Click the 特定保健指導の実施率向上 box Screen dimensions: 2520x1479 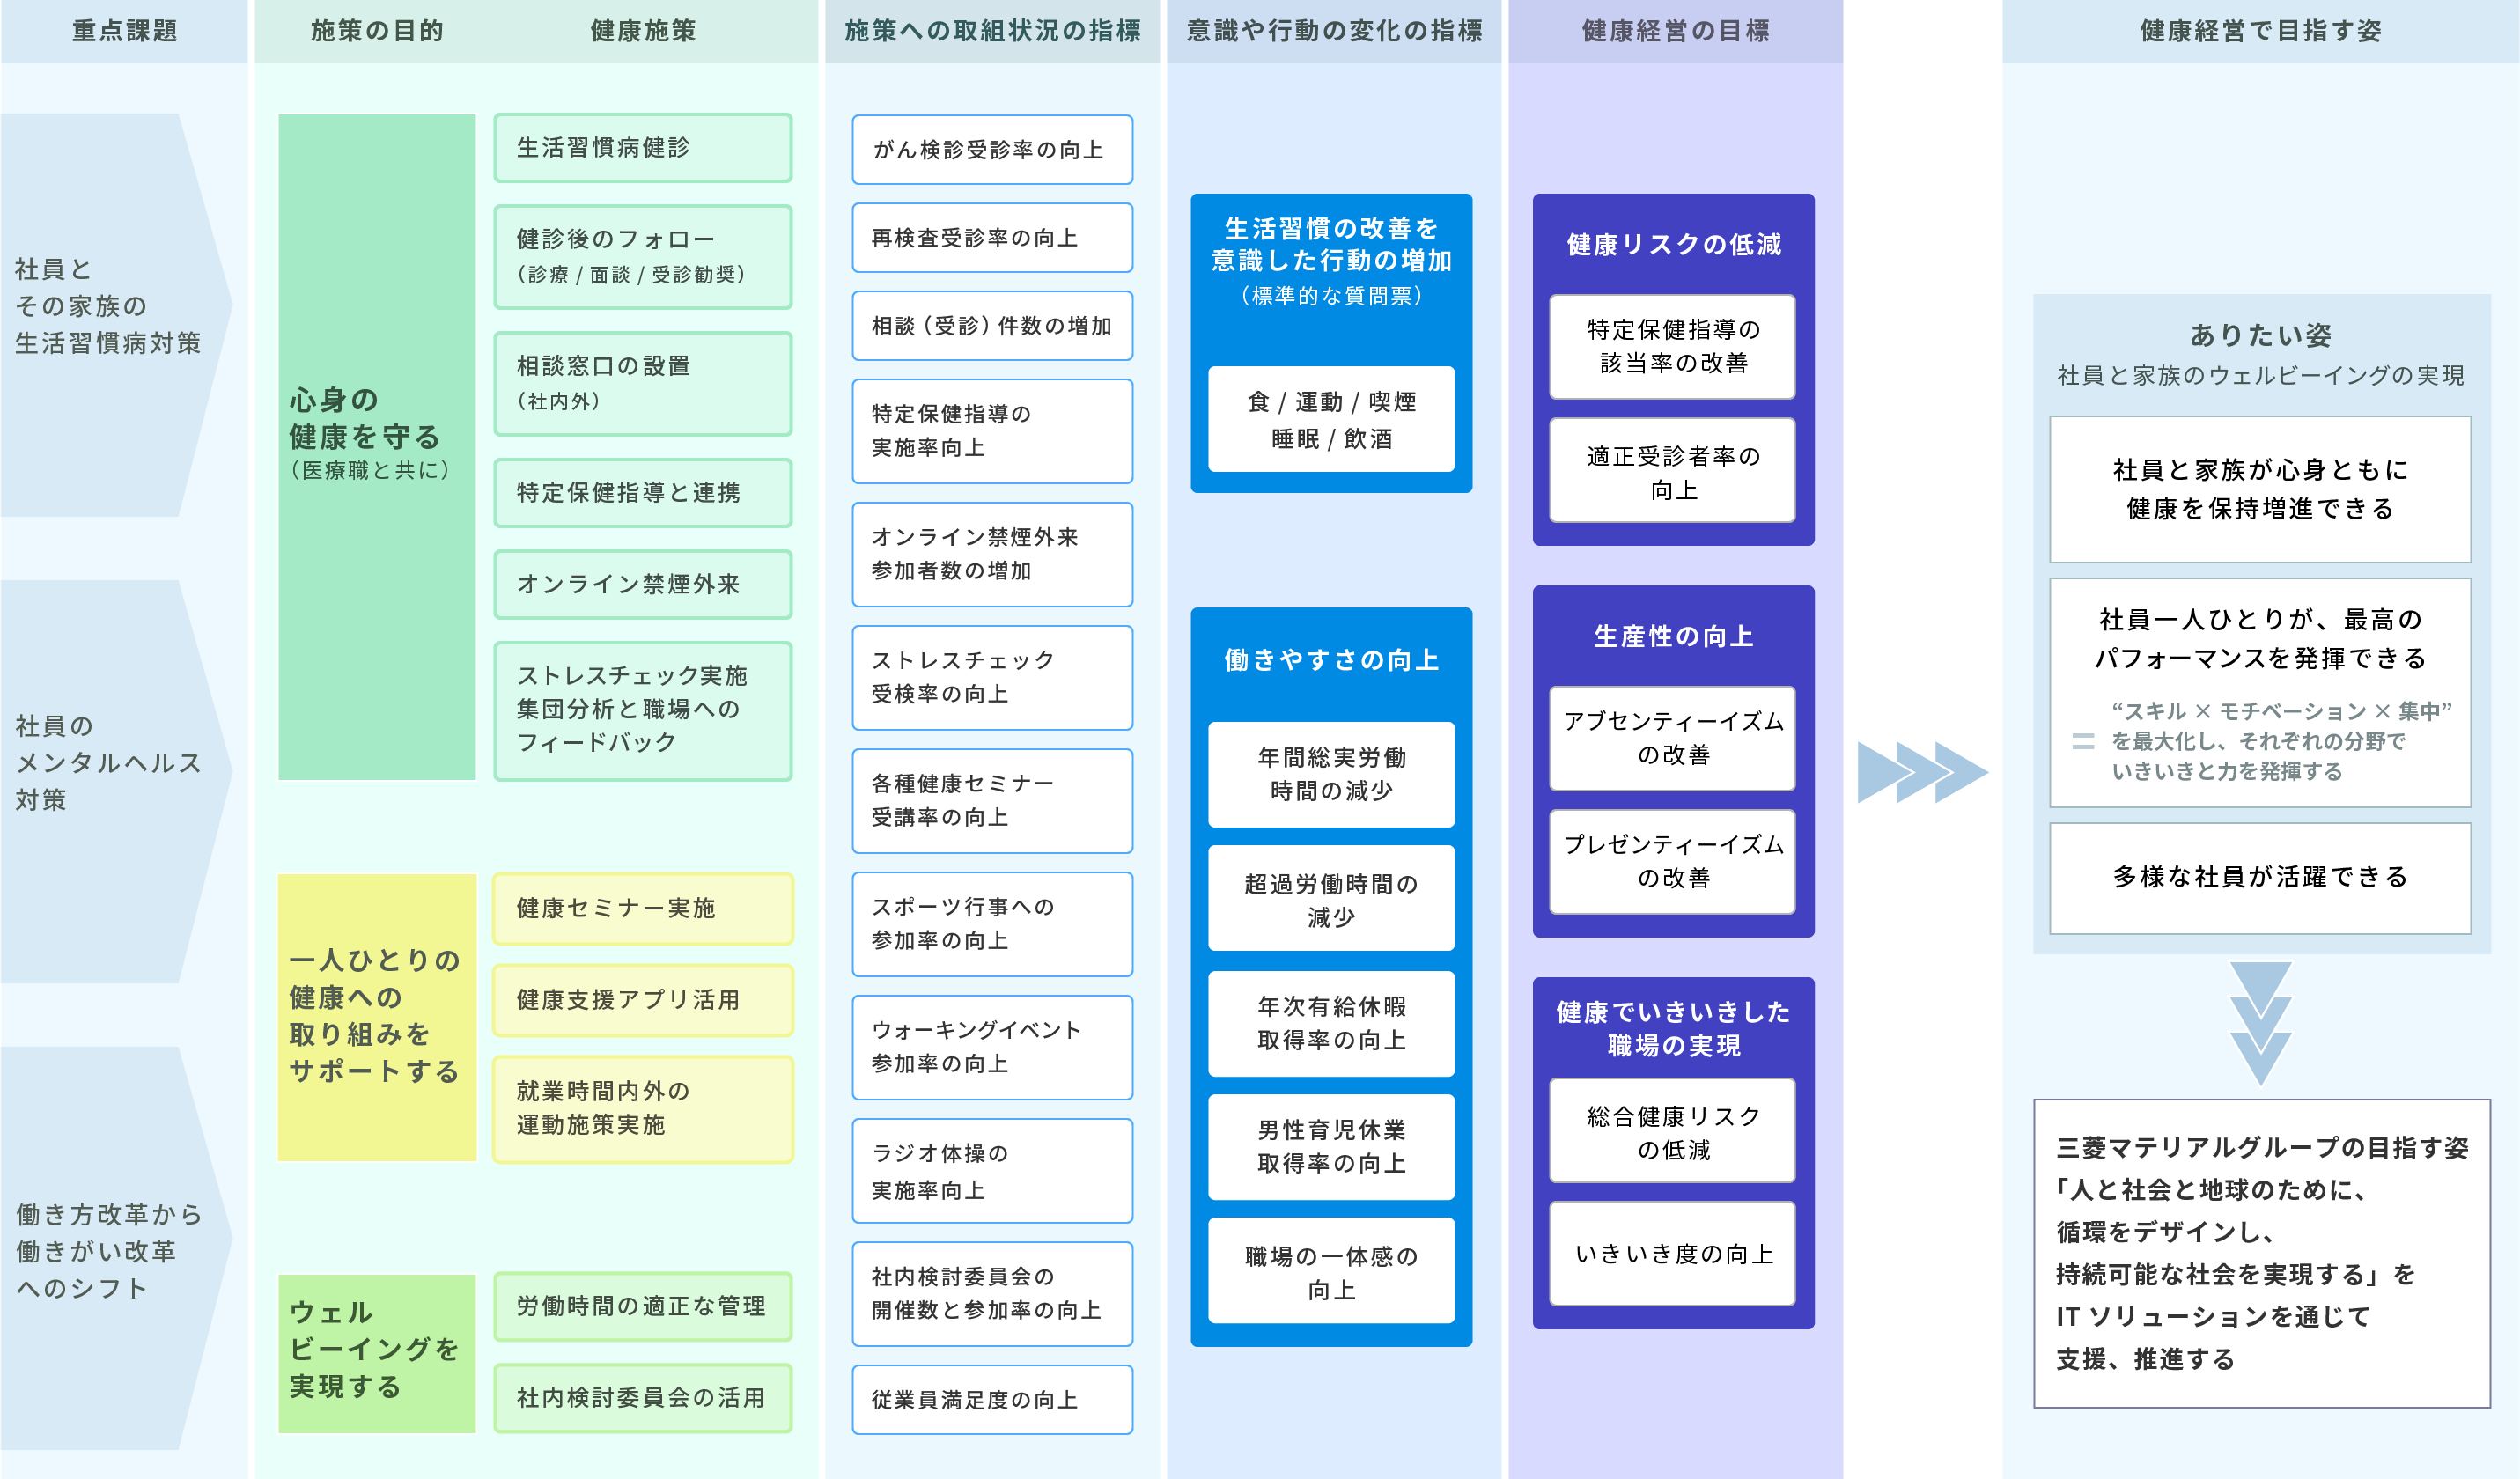pos(992,431)
